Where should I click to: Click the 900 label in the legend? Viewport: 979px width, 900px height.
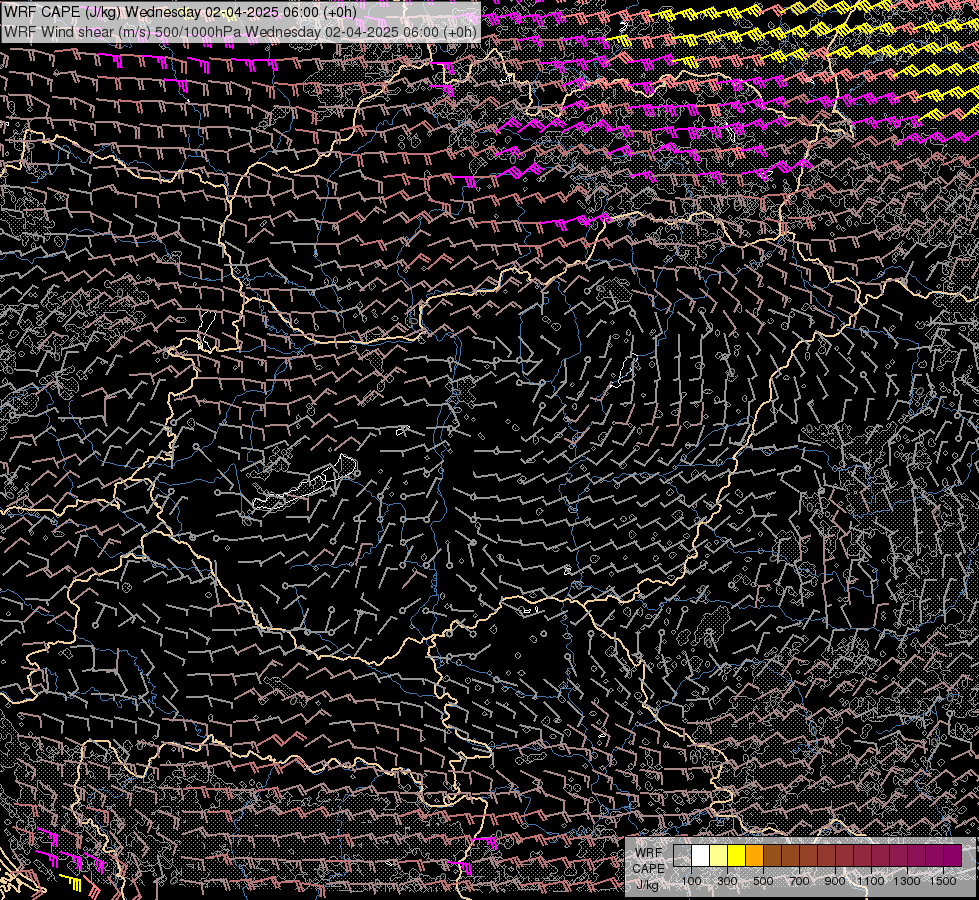coord(835,881)
